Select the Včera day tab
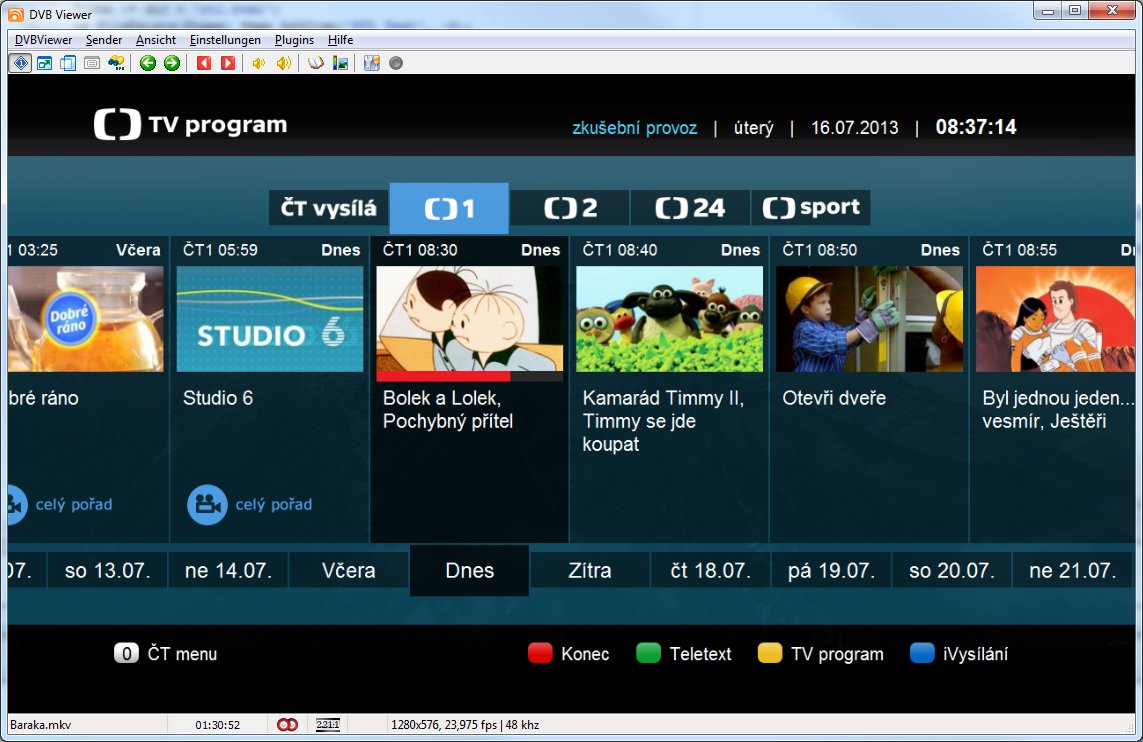Viewport: 1143px width, 742px height. click(348, 570)
